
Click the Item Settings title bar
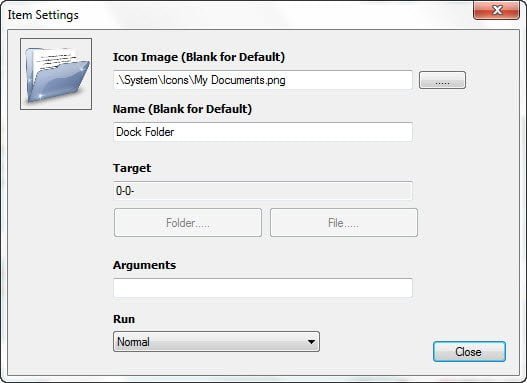tap(235, 15)
